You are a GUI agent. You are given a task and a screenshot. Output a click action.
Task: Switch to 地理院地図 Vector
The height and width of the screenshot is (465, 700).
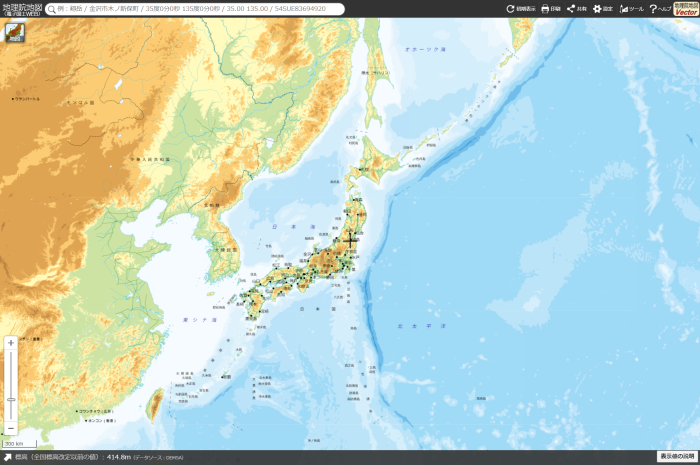tap(686, 9)
